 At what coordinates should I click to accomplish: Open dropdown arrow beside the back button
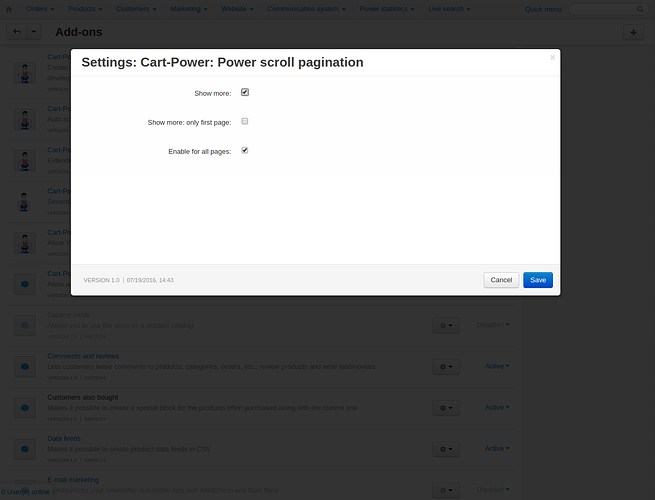[34, 32]
